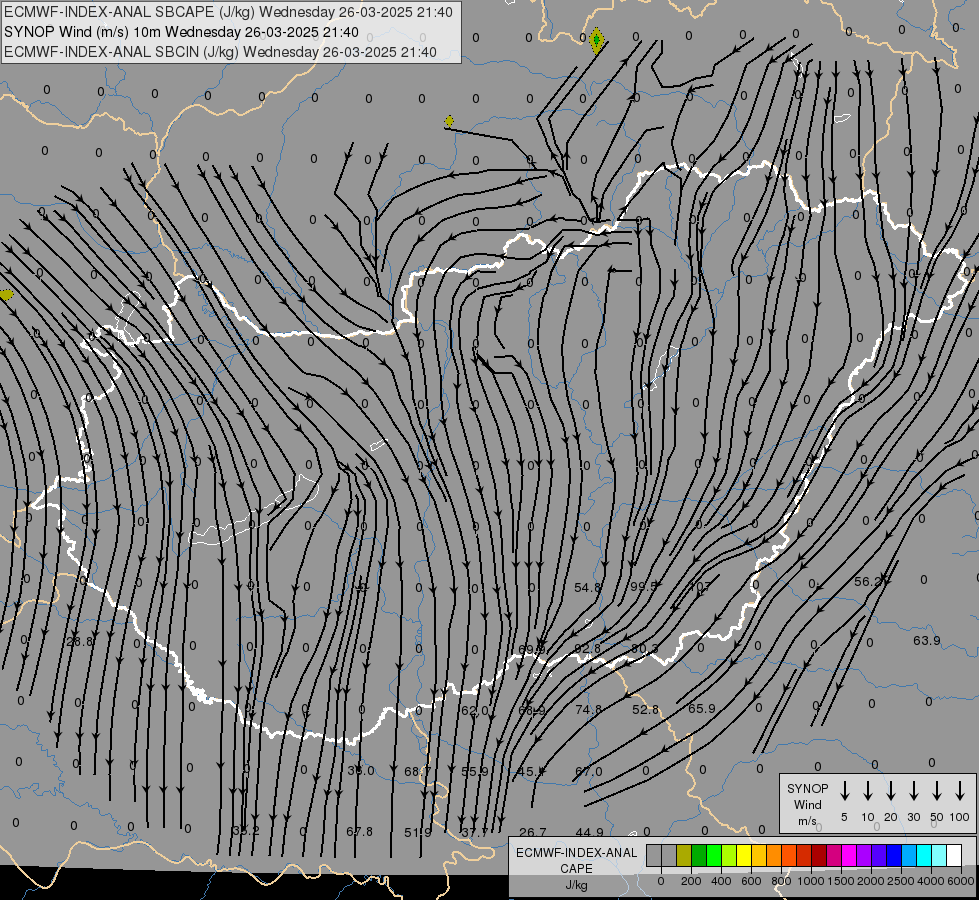Click the 44.9 CAPE value on map

pos(589,832)
